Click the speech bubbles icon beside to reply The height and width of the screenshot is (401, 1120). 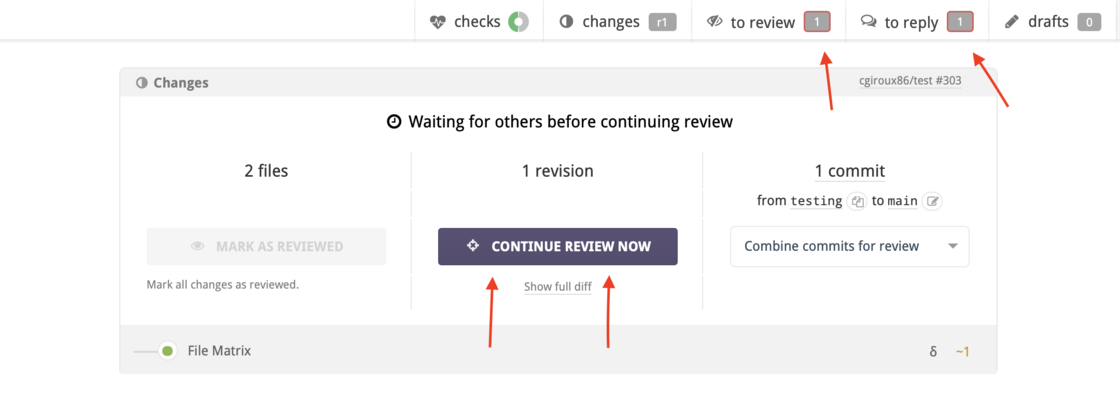click(x=869, y=22)
